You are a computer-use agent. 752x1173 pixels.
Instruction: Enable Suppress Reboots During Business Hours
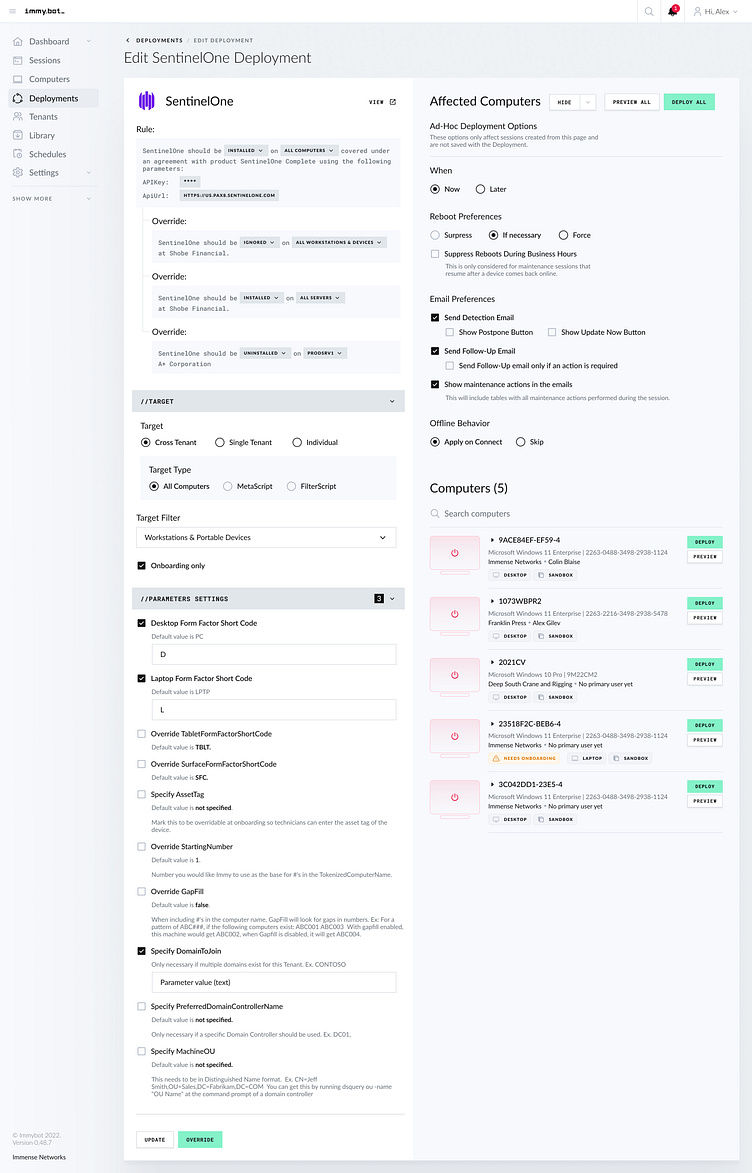pos(435,254)
